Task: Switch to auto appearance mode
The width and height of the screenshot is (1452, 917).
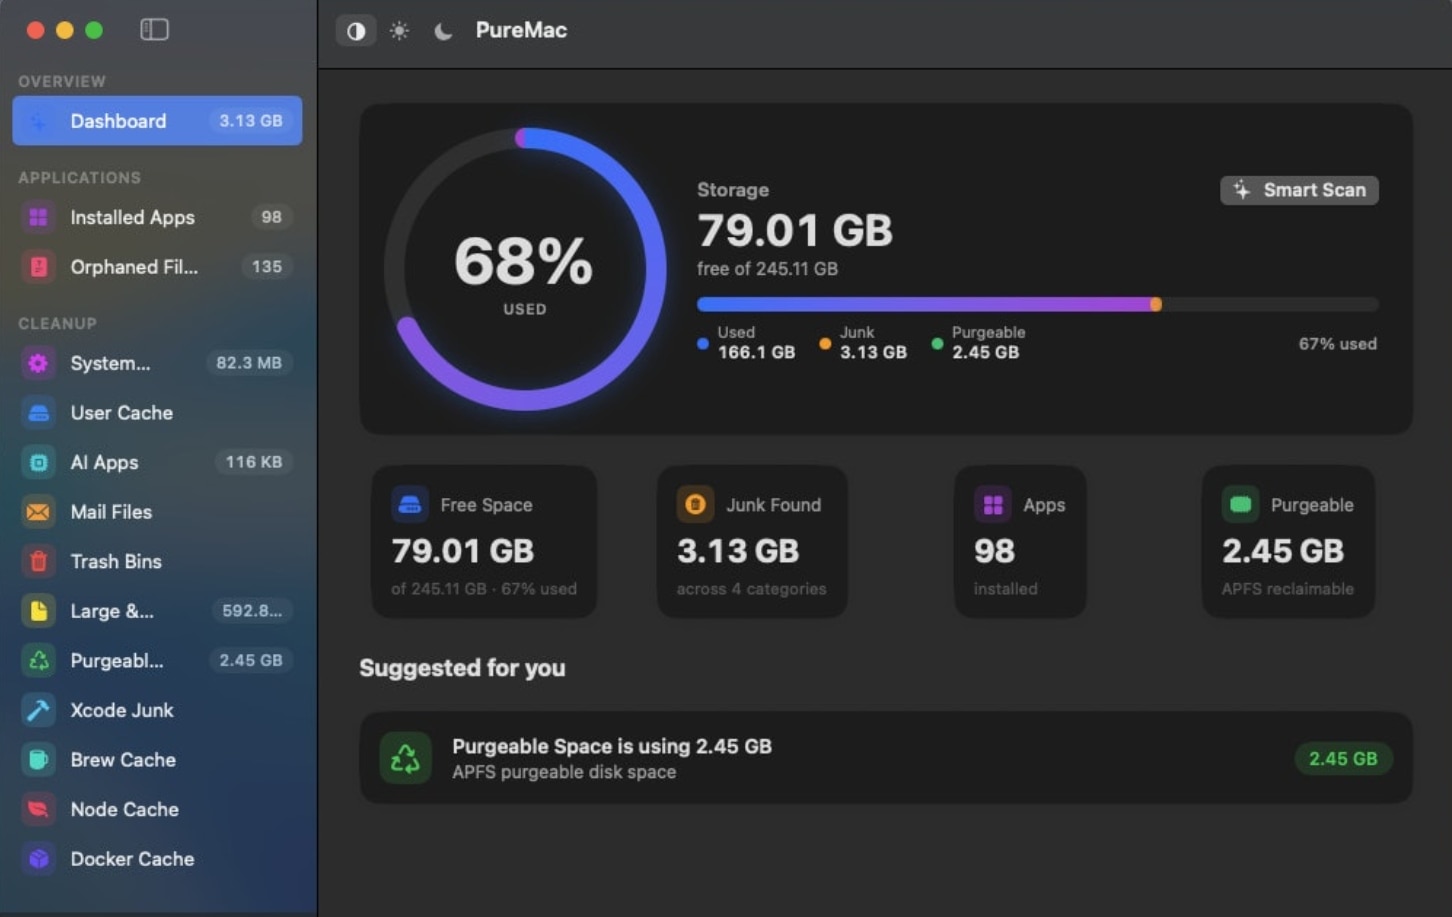Action: (x=356, y=31)
